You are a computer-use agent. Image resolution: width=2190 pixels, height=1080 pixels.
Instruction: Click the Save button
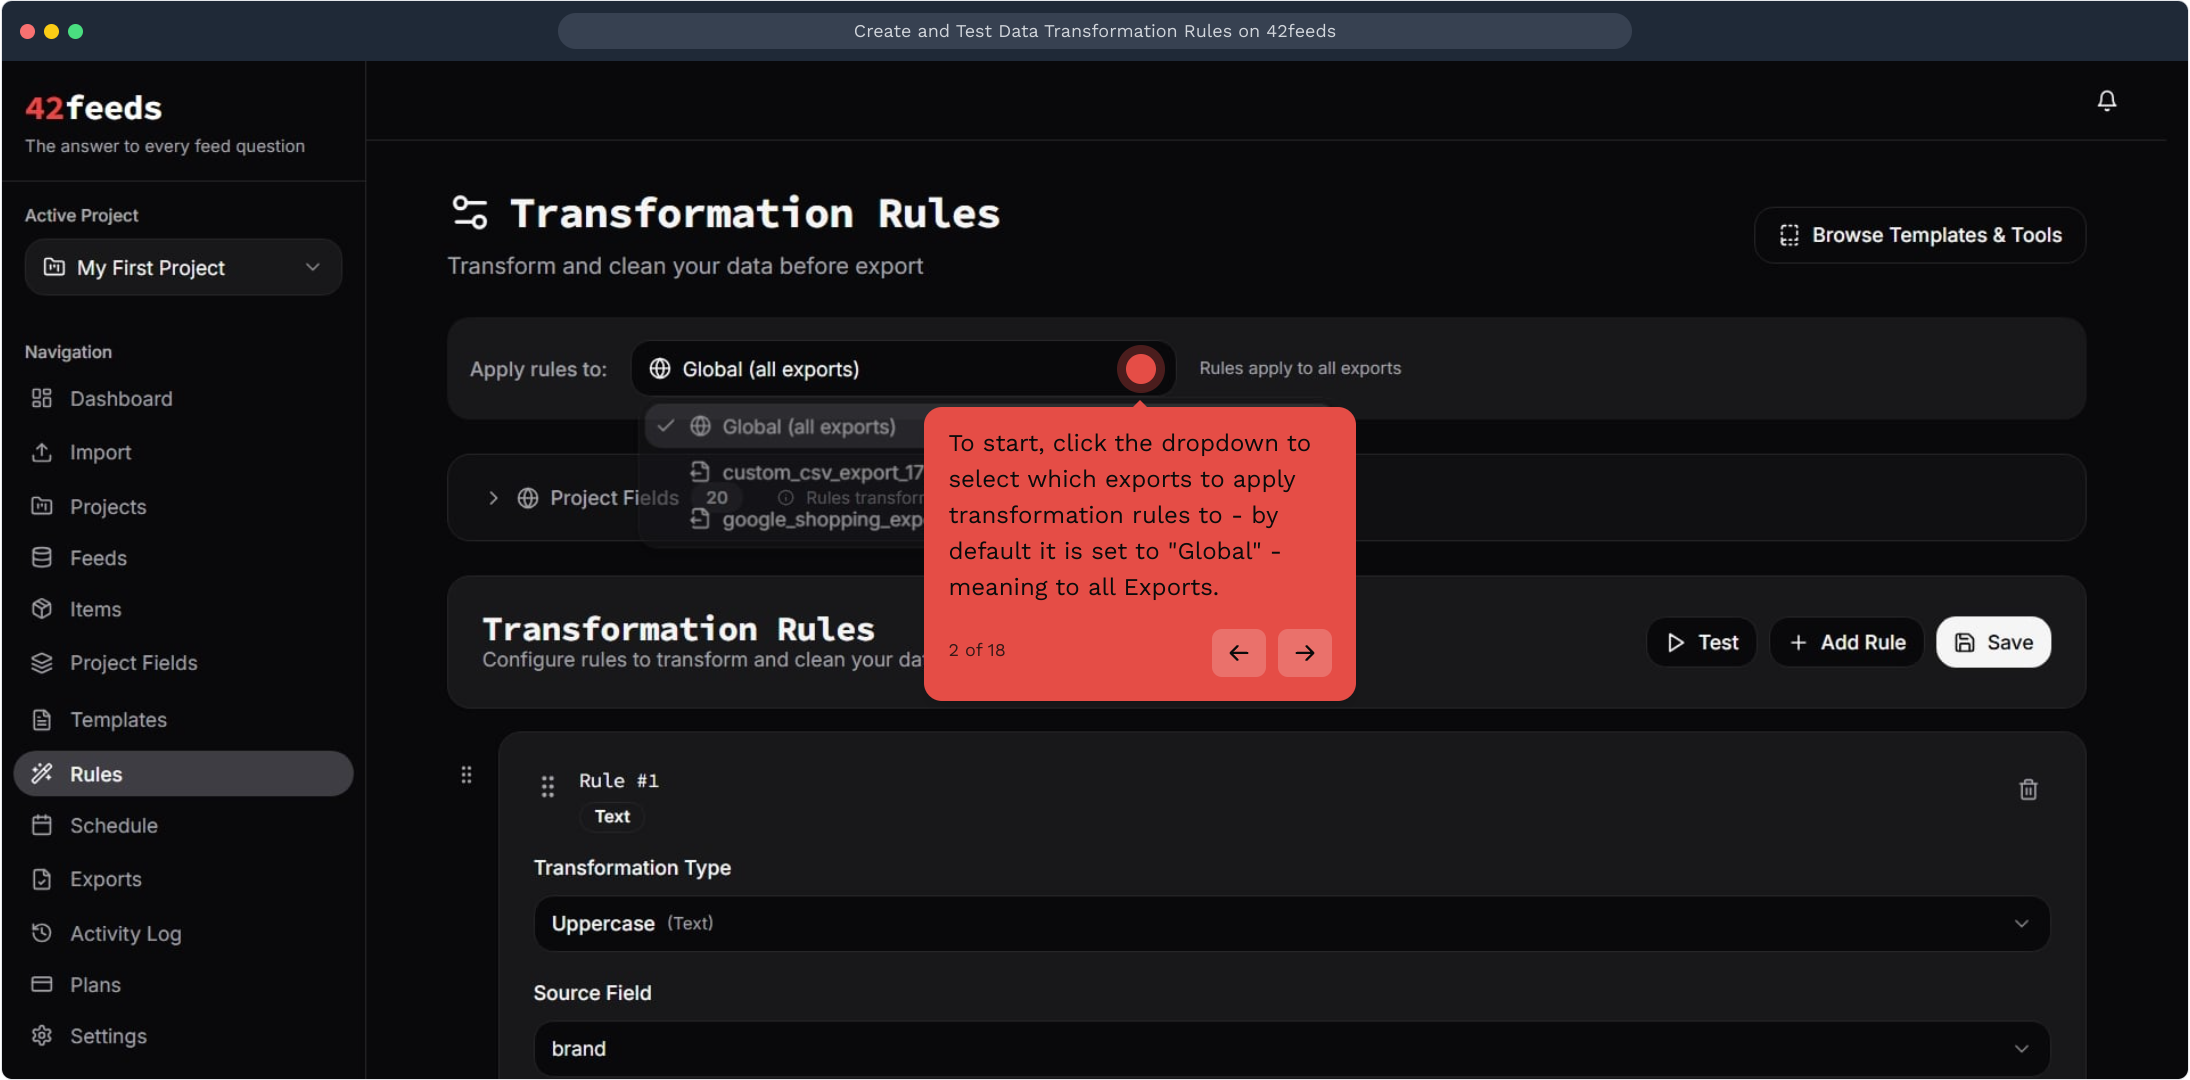click(1992, 642)
